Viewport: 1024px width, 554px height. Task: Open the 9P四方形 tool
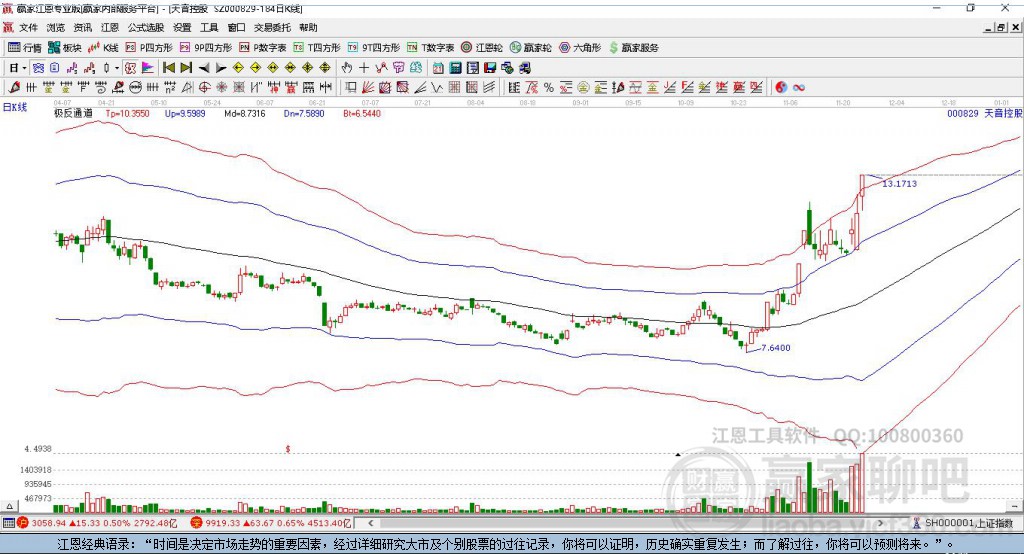[206, 48]
